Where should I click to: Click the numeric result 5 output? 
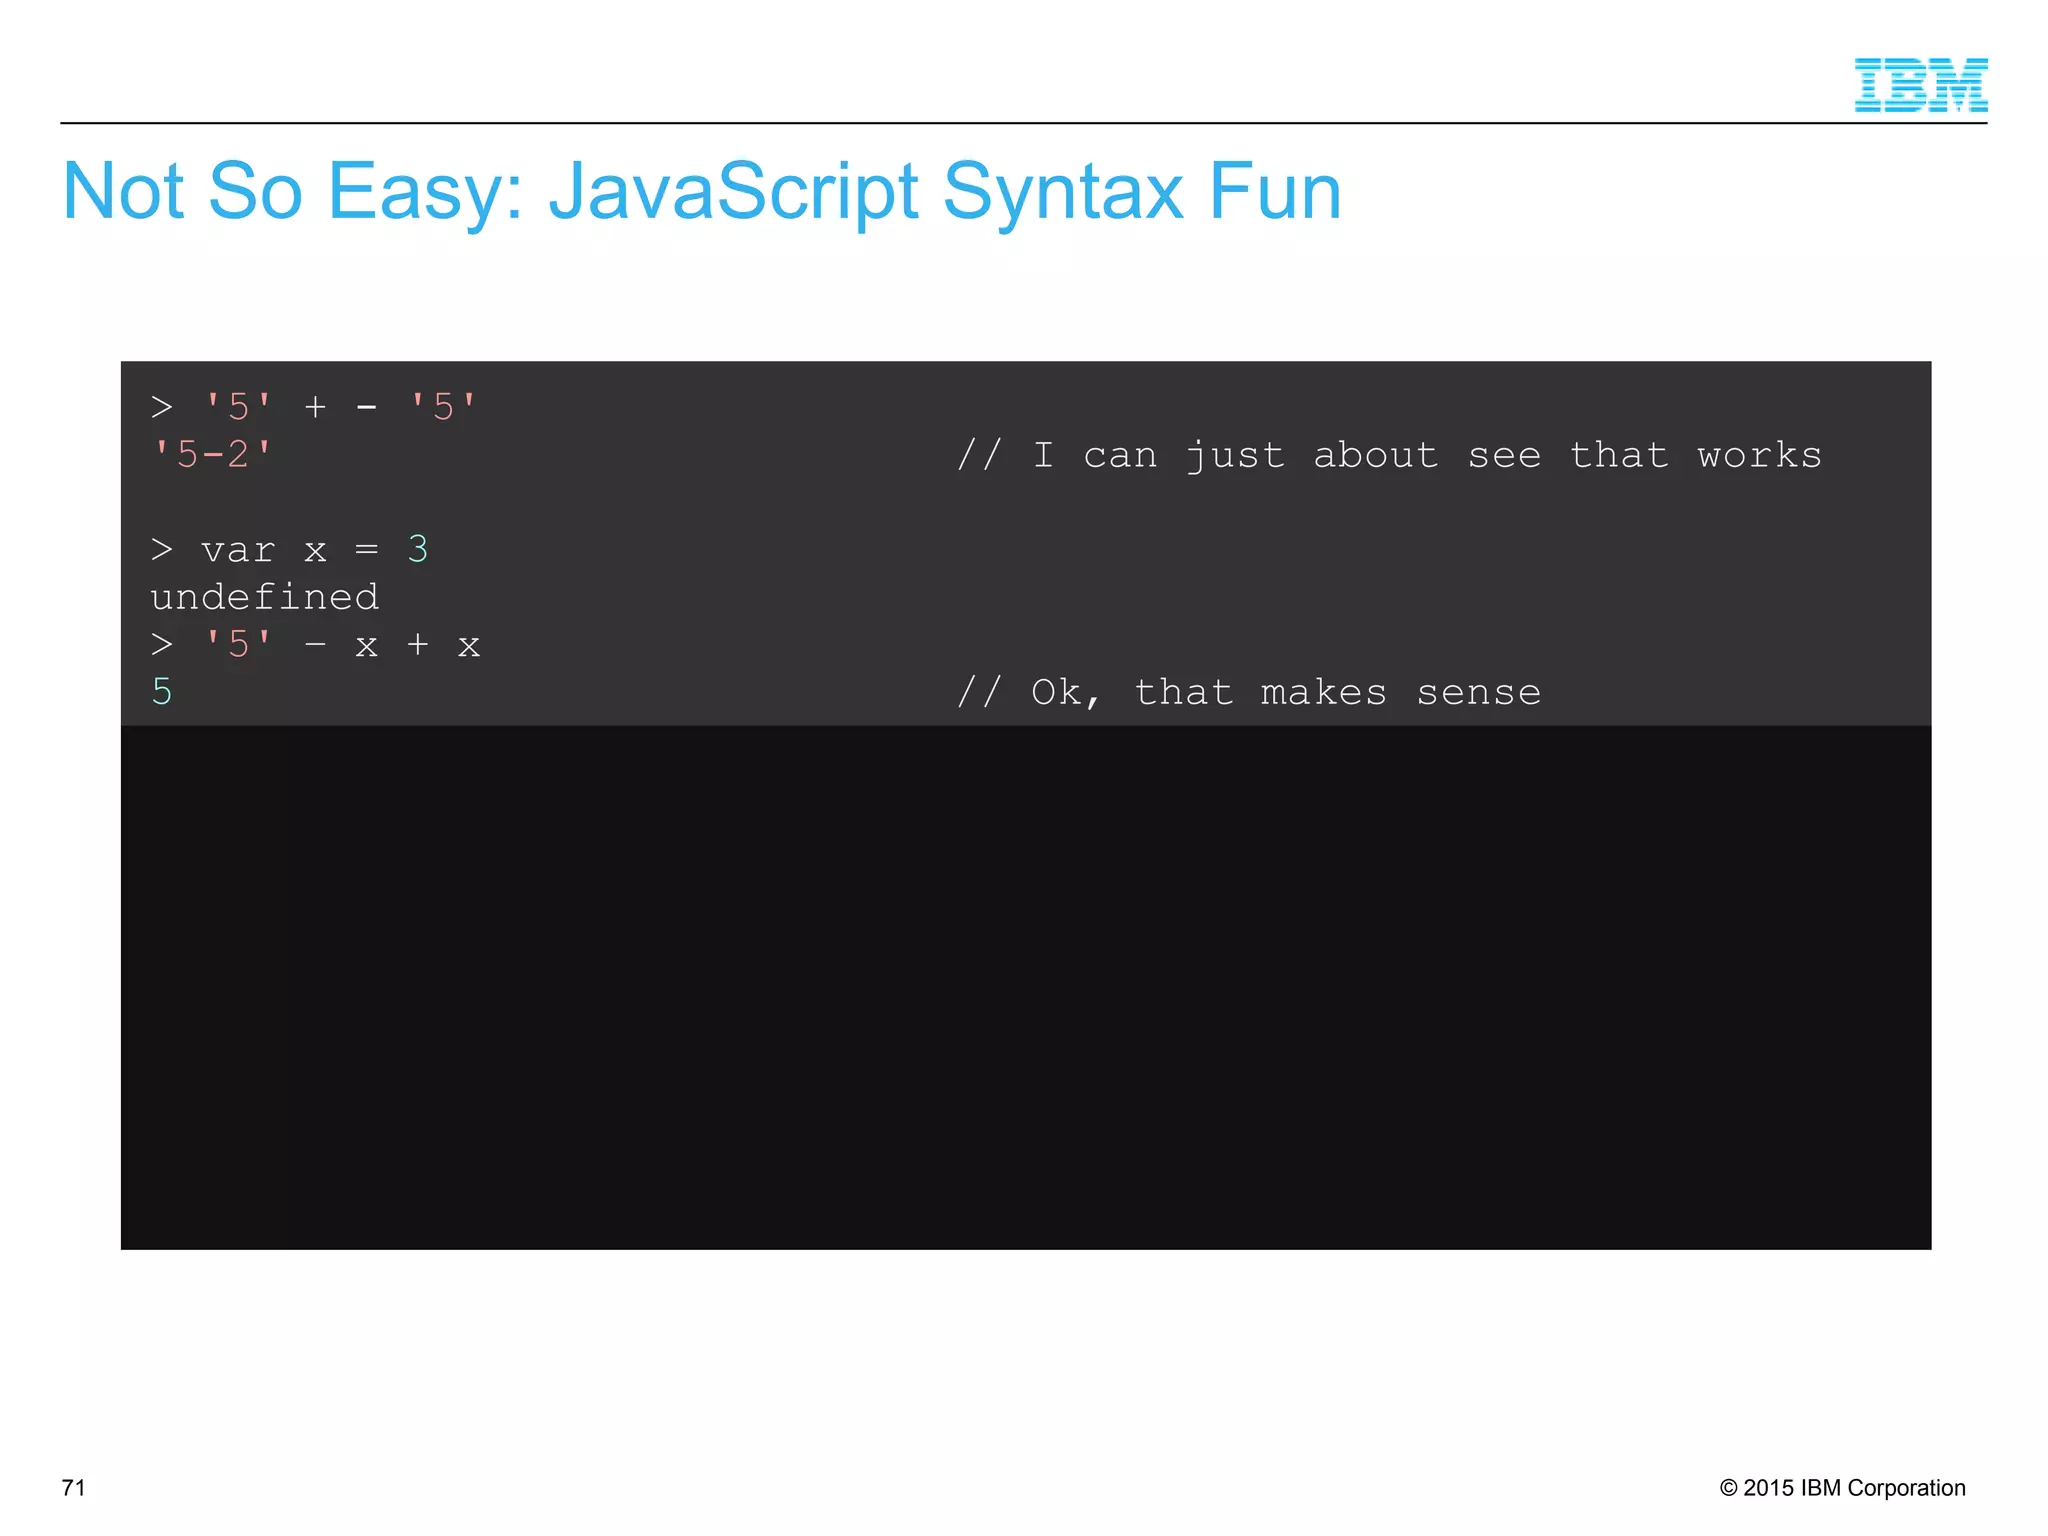[x=162, y=692]
